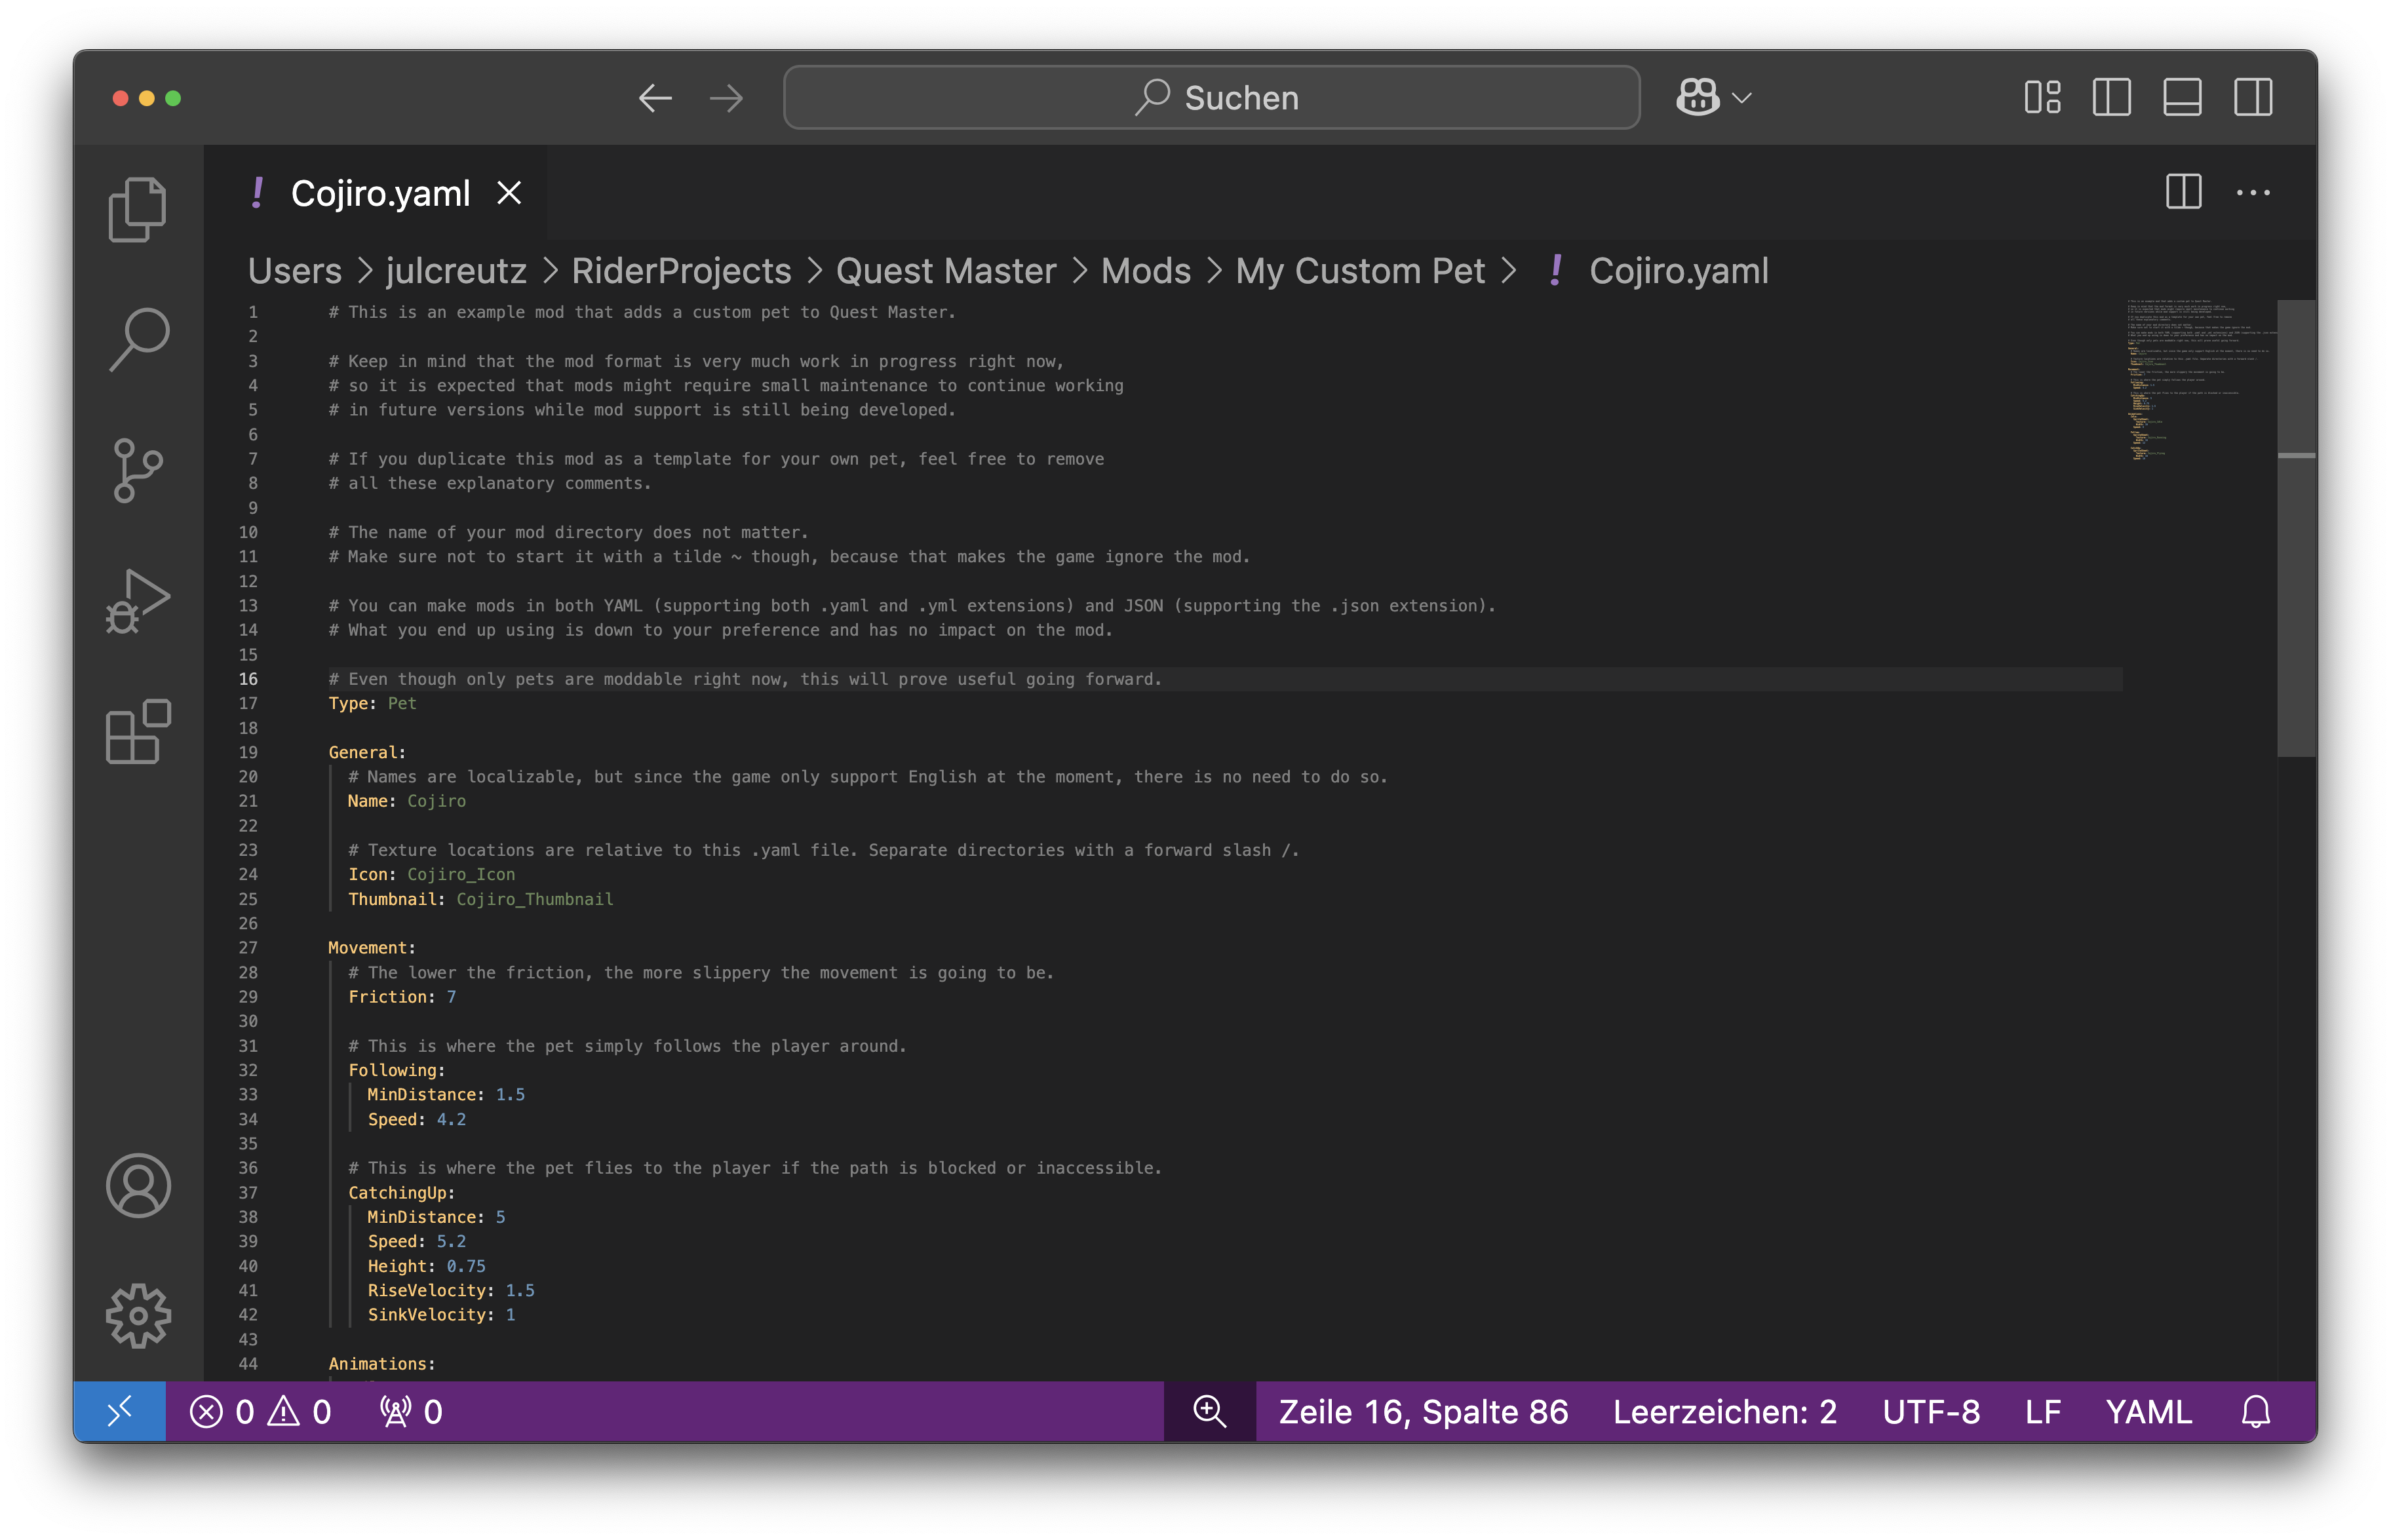Open the warnings indicator showing 0 warnings
Viewport: 2391px width, 1540px height.
[300, 1412]
